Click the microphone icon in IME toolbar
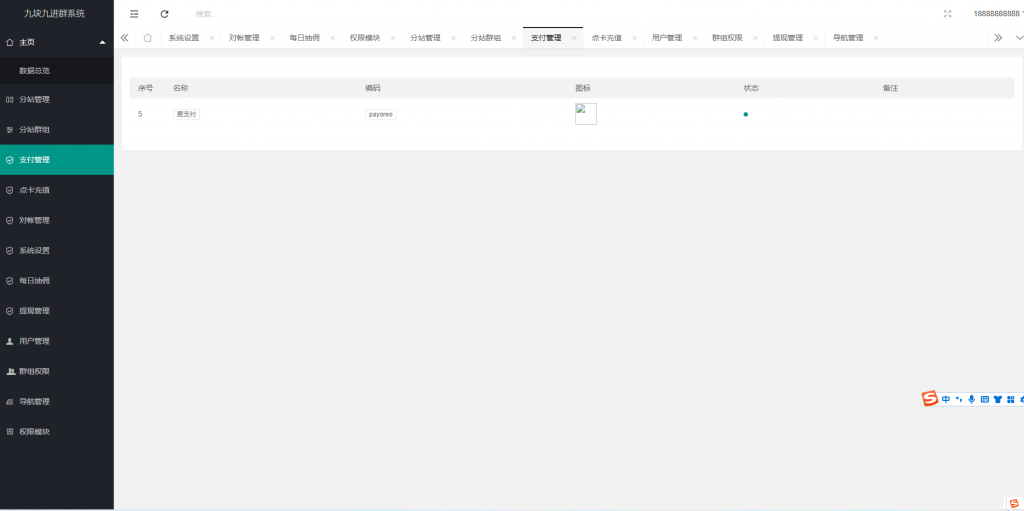The width and height of the screenshot is (1024, 511). pyautogui.click(x=971, y=399)
